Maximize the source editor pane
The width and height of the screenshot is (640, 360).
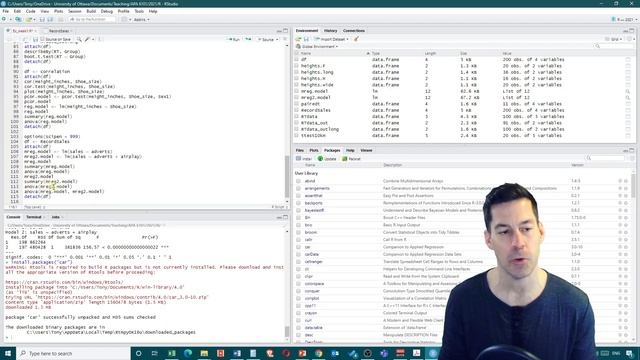[285, 31]
